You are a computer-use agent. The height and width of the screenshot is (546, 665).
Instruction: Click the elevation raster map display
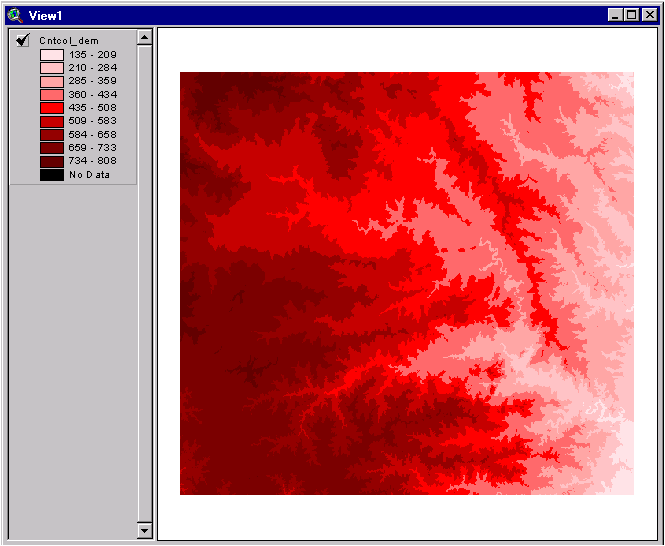coord(406,283)
